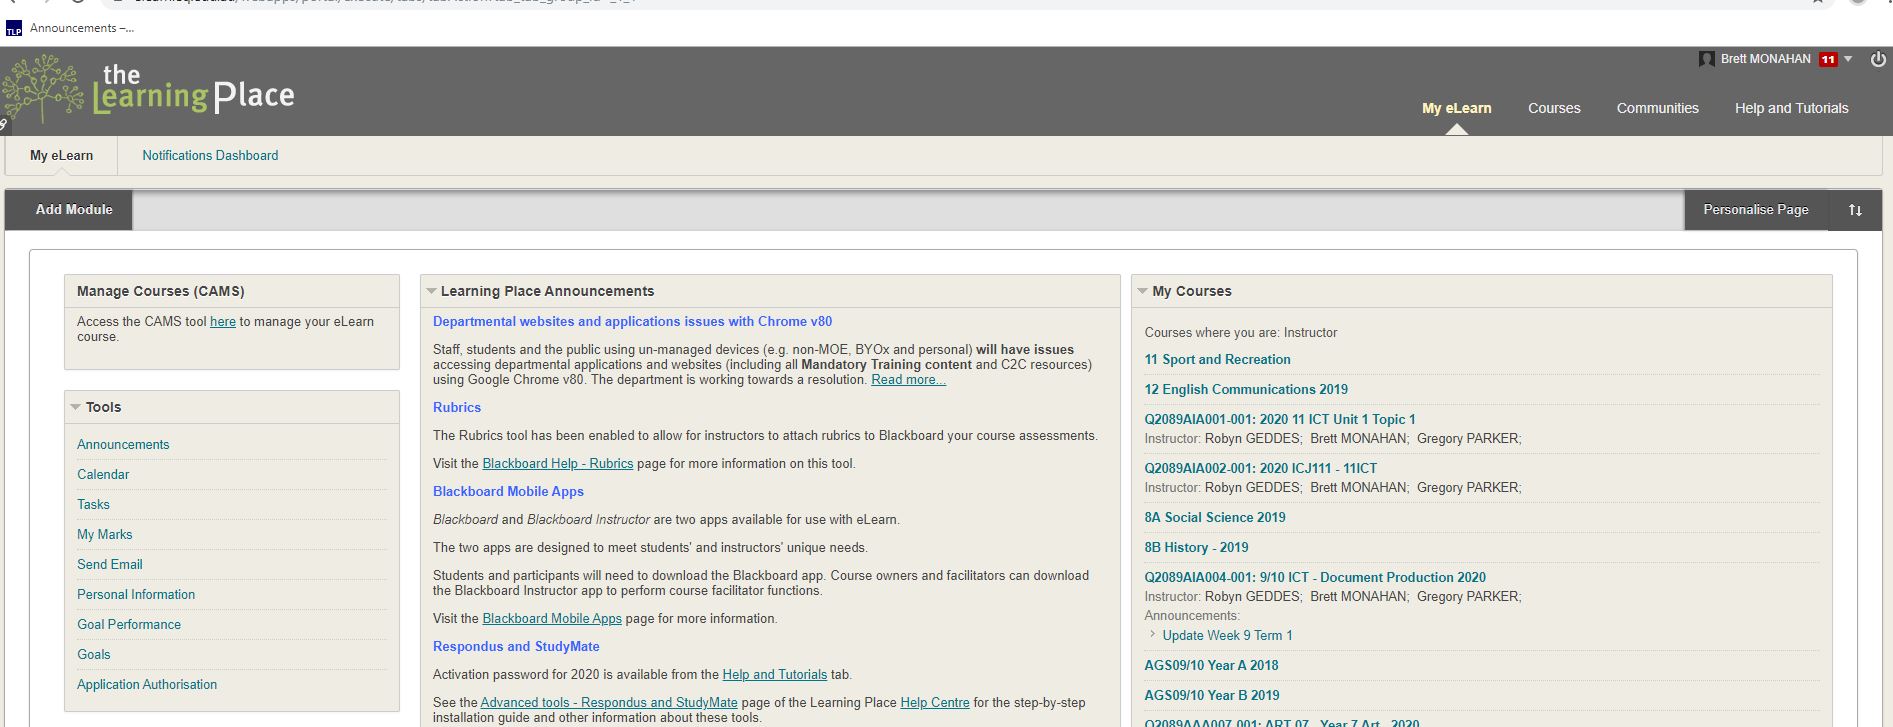Open the Communities tab
Viewport: 1893px width, 727px height.
click(x=1657, y=108)
